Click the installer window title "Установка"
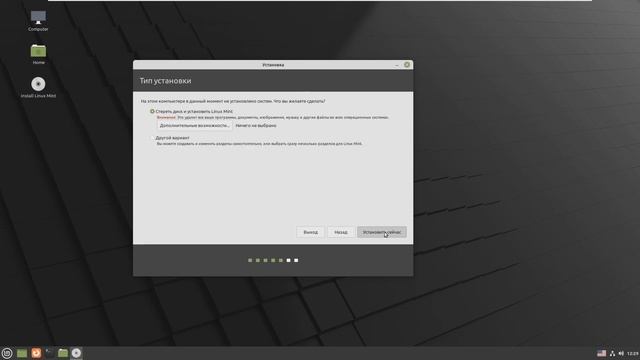Image resolution: width=640 pixels, height=360 pixels. 273,65
